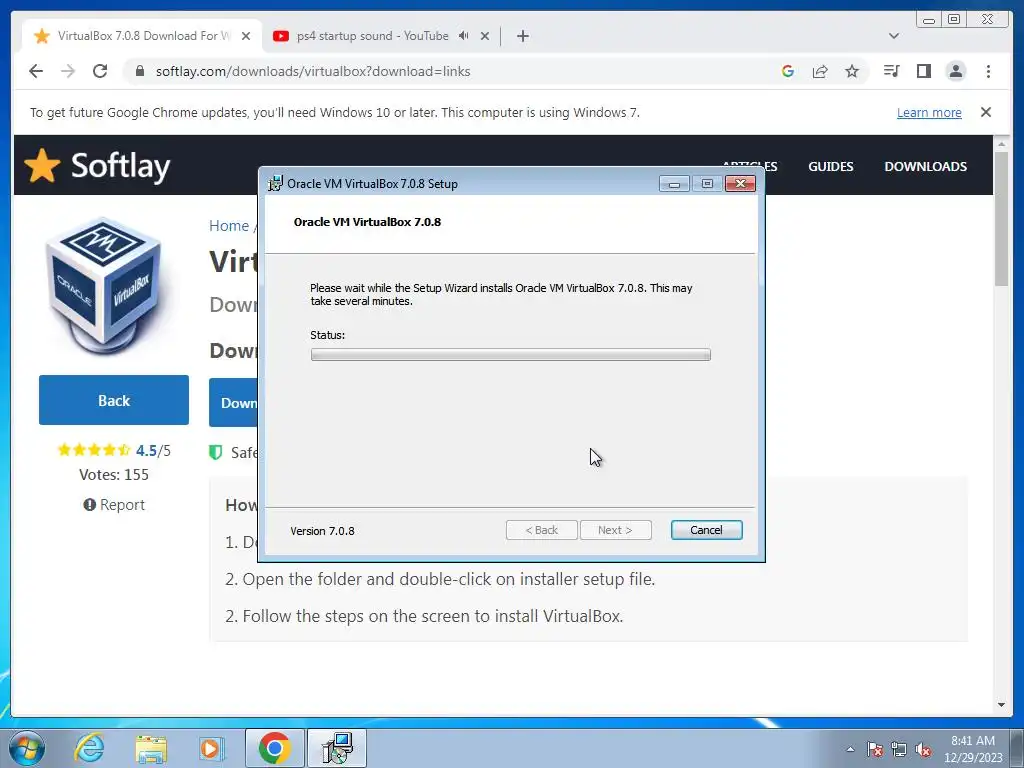The width and height of the screenshot is (1024, 768).
Task: Click the Google search icon in address bar
Action: (788, 71)
